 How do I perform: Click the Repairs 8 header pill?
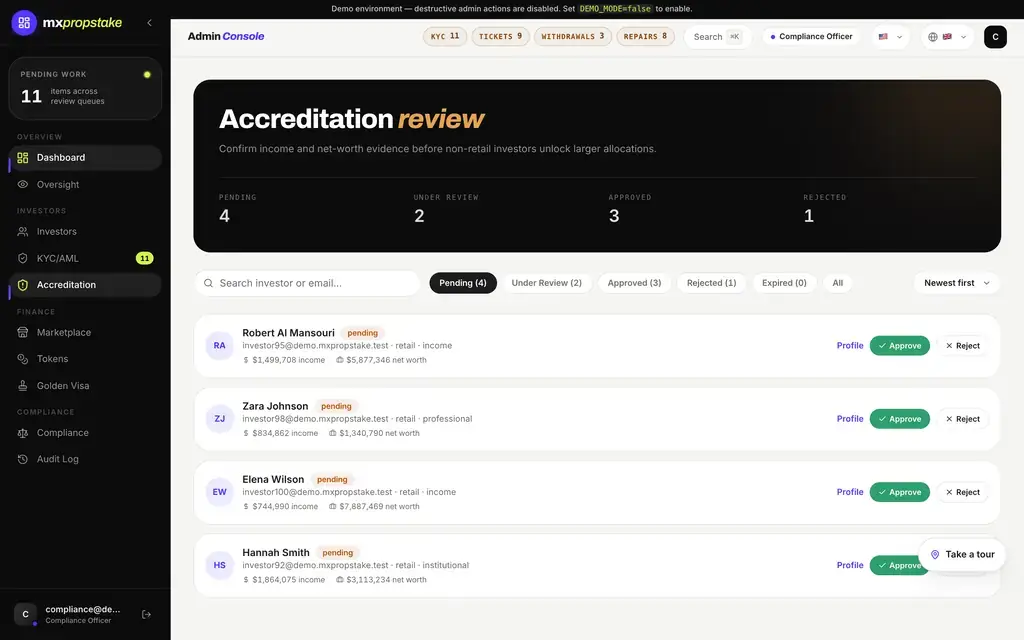click(x=645, y=37)
